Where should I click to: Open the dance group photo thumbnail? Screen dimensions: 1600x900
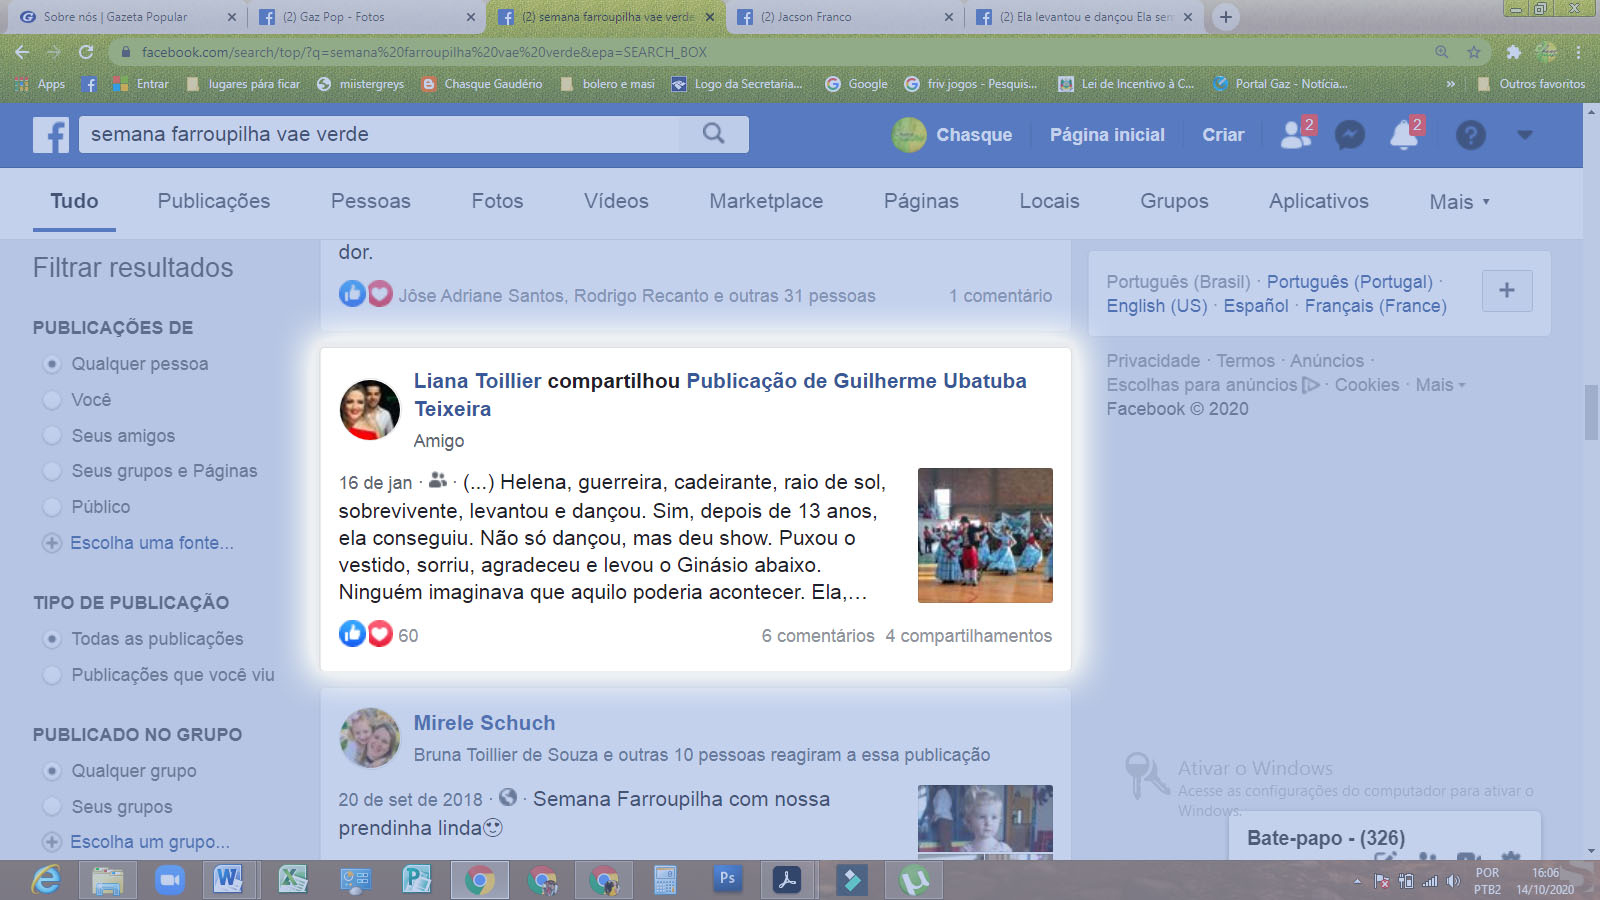[x=985, y=535]
